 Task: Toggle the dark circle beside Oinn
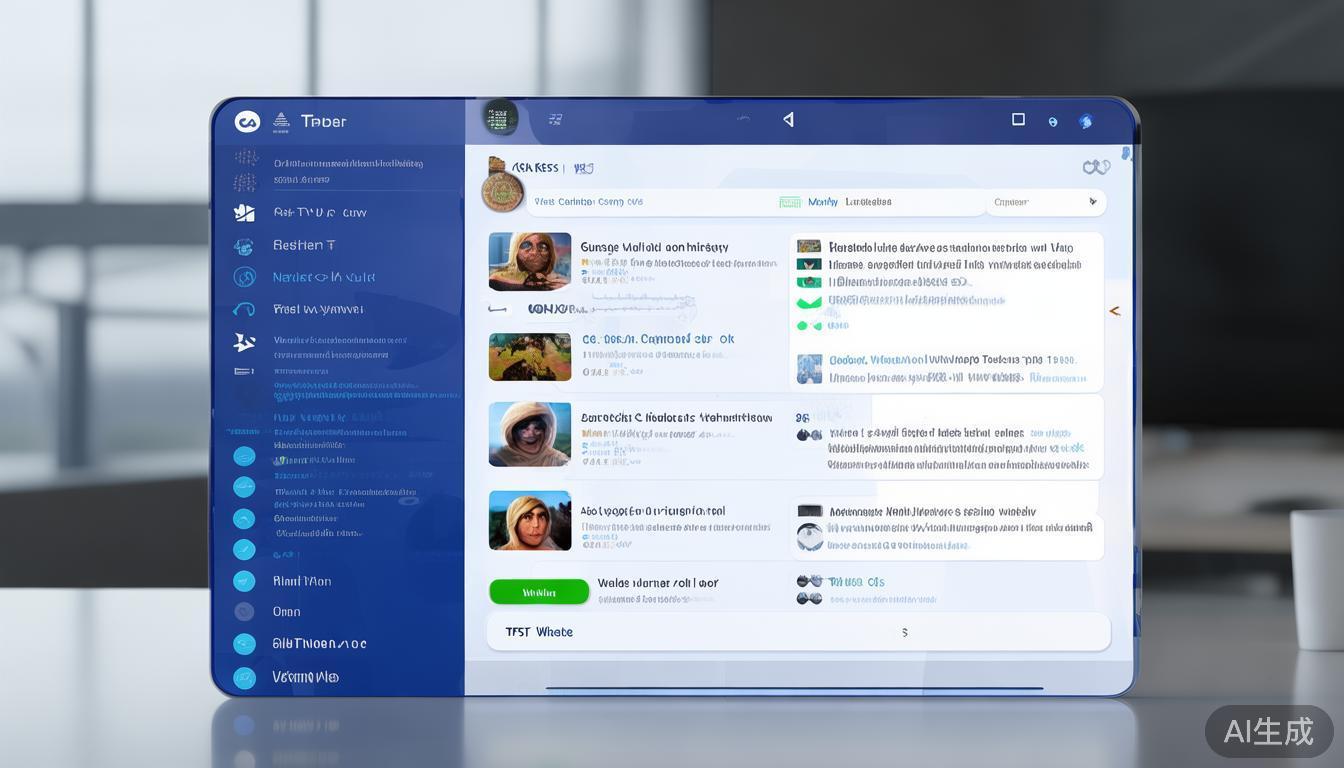pos(244,611)
